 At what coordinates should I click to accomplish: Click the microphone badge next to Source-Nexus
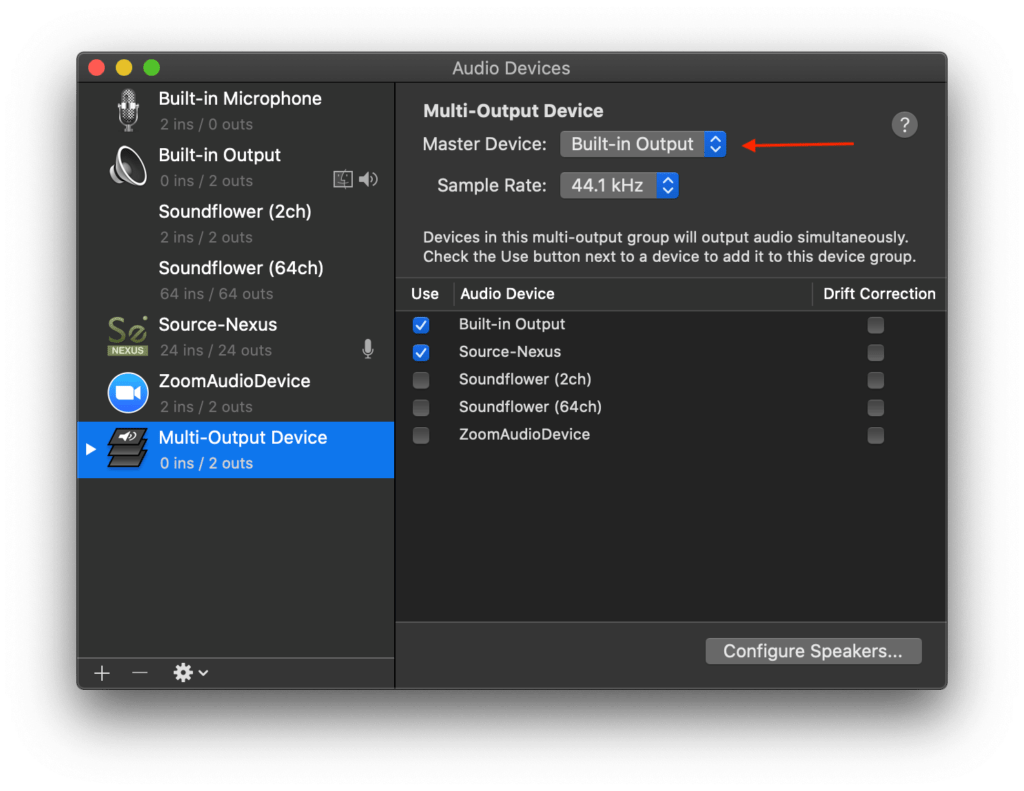coord(367,348)
